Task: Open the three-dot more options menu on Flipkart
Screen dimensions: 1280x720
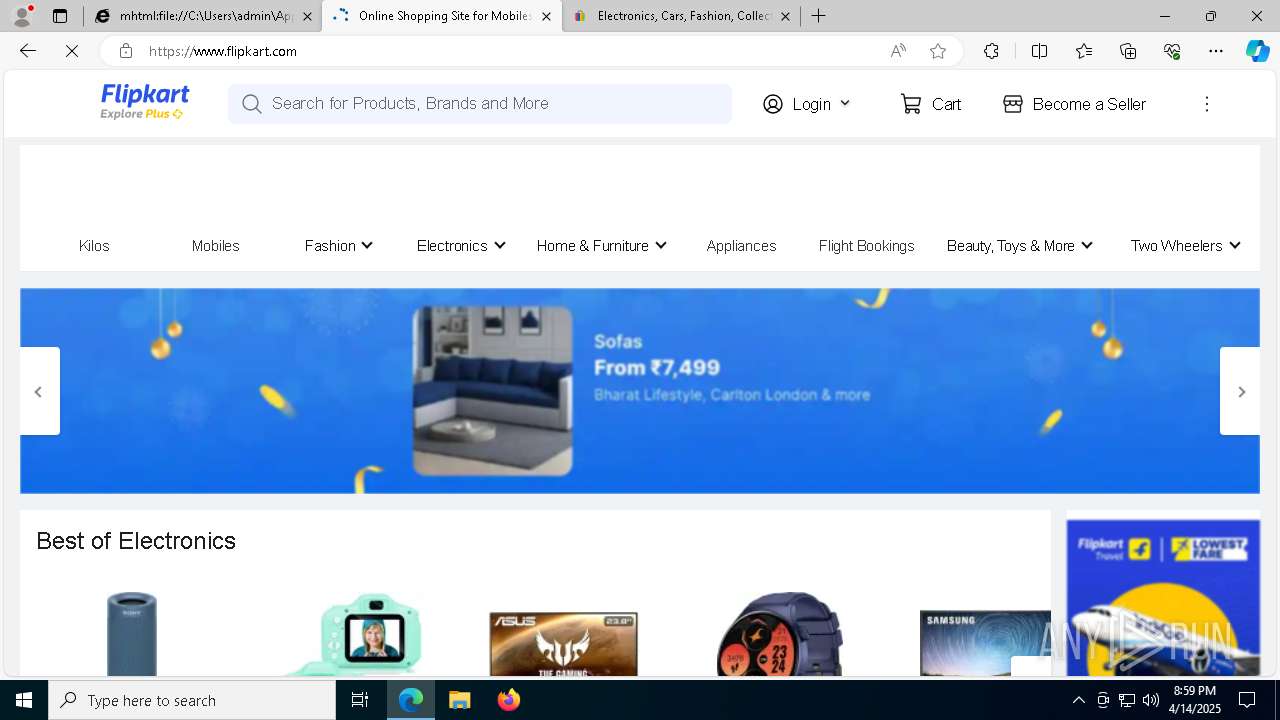Action: tap(1207, 104)
